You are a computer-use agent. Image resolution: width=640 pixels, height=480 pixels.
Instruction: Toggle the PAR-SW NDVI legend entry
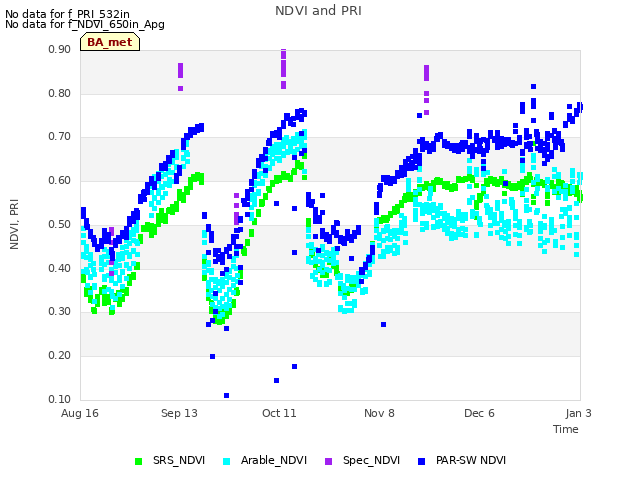click(462, 461)
